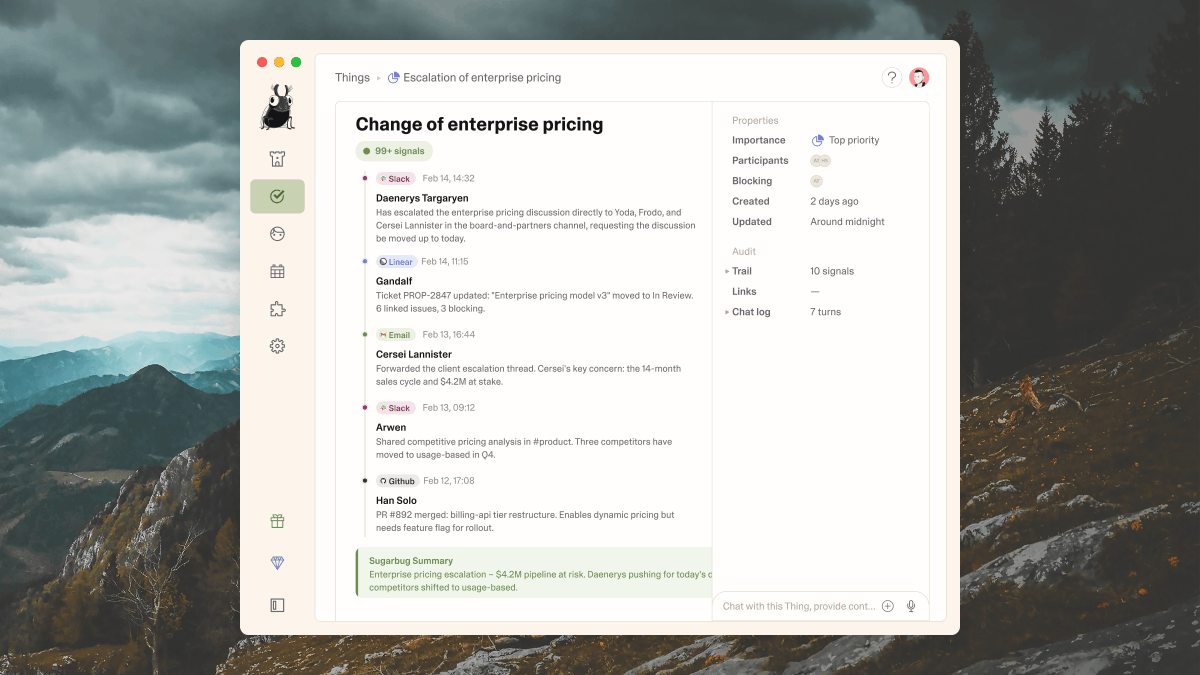
Task: Go to Things in breadcrumb
Action: (352, 78)
